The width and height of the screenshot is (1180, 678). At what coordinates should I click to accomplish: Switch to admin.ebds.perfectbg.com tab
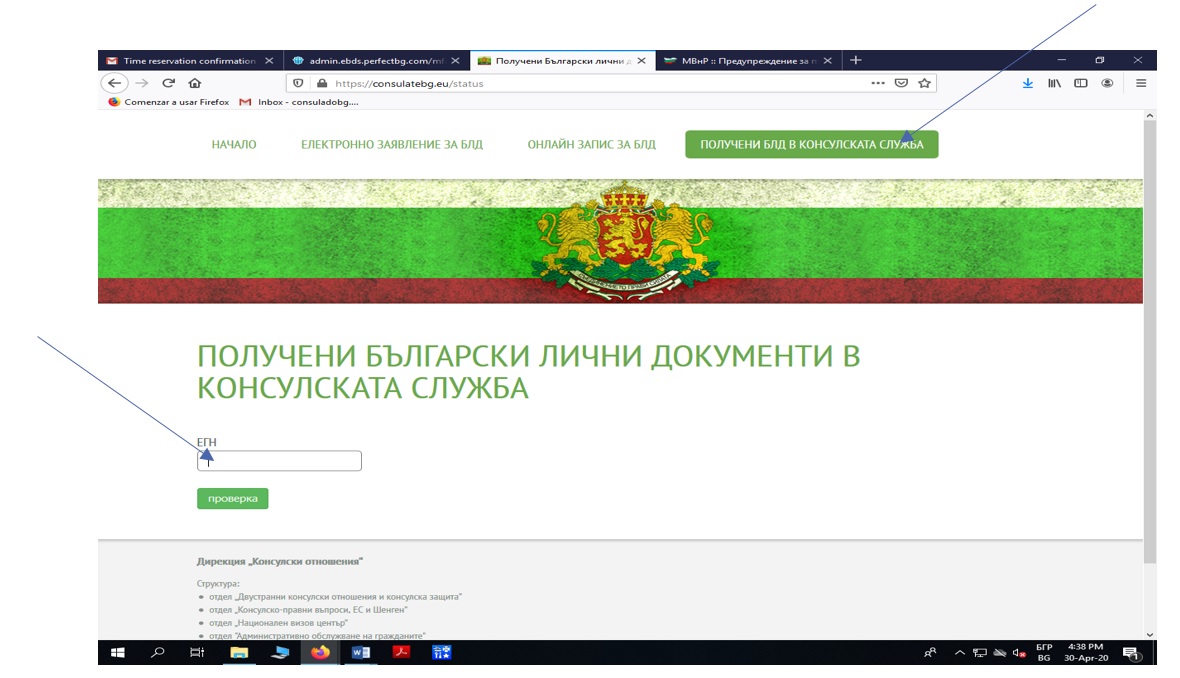(376, 61)
